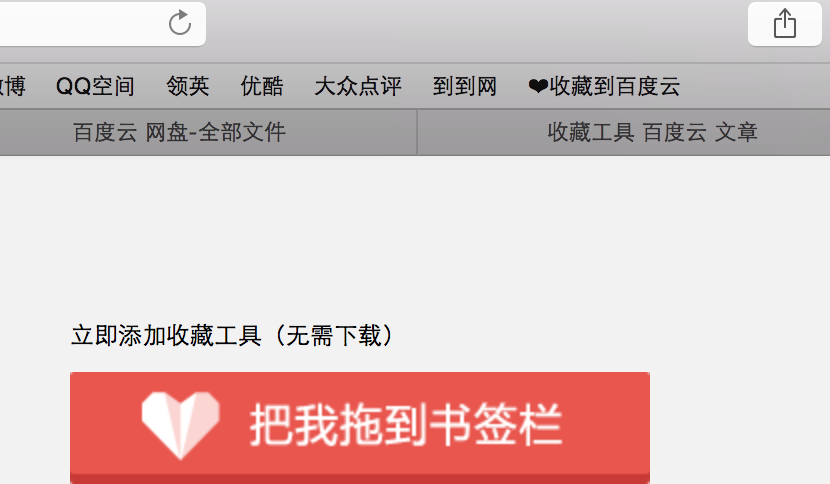830x484 pixels.
Task: Click the reload page icon
Action: [x=180, y=23]
